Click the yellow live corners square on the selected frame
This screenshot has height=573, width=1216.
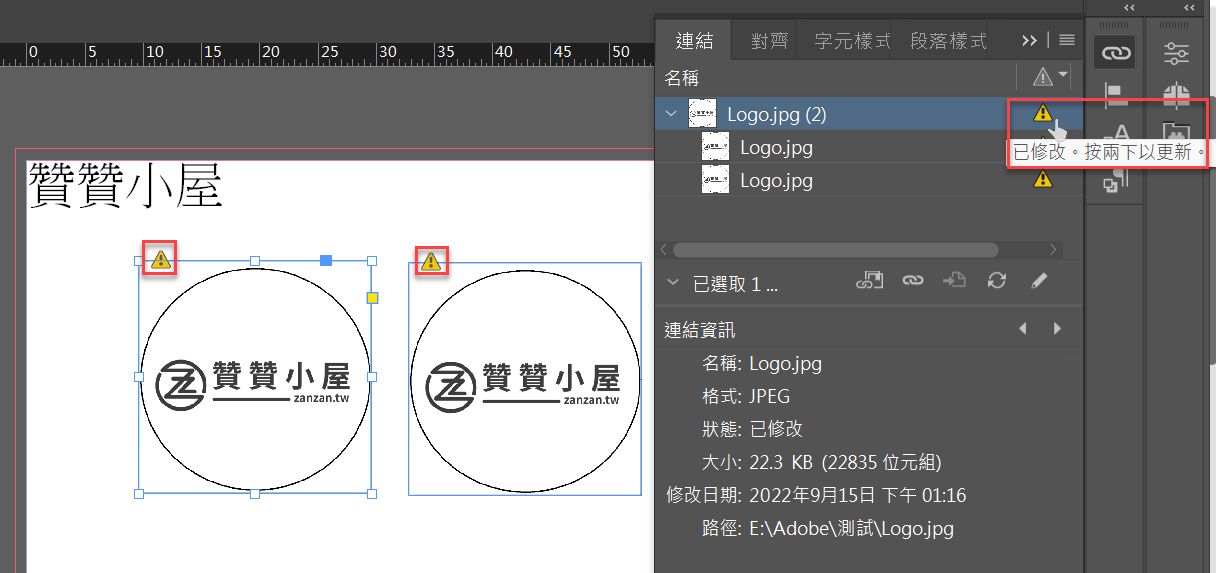(x=372, y=298)
